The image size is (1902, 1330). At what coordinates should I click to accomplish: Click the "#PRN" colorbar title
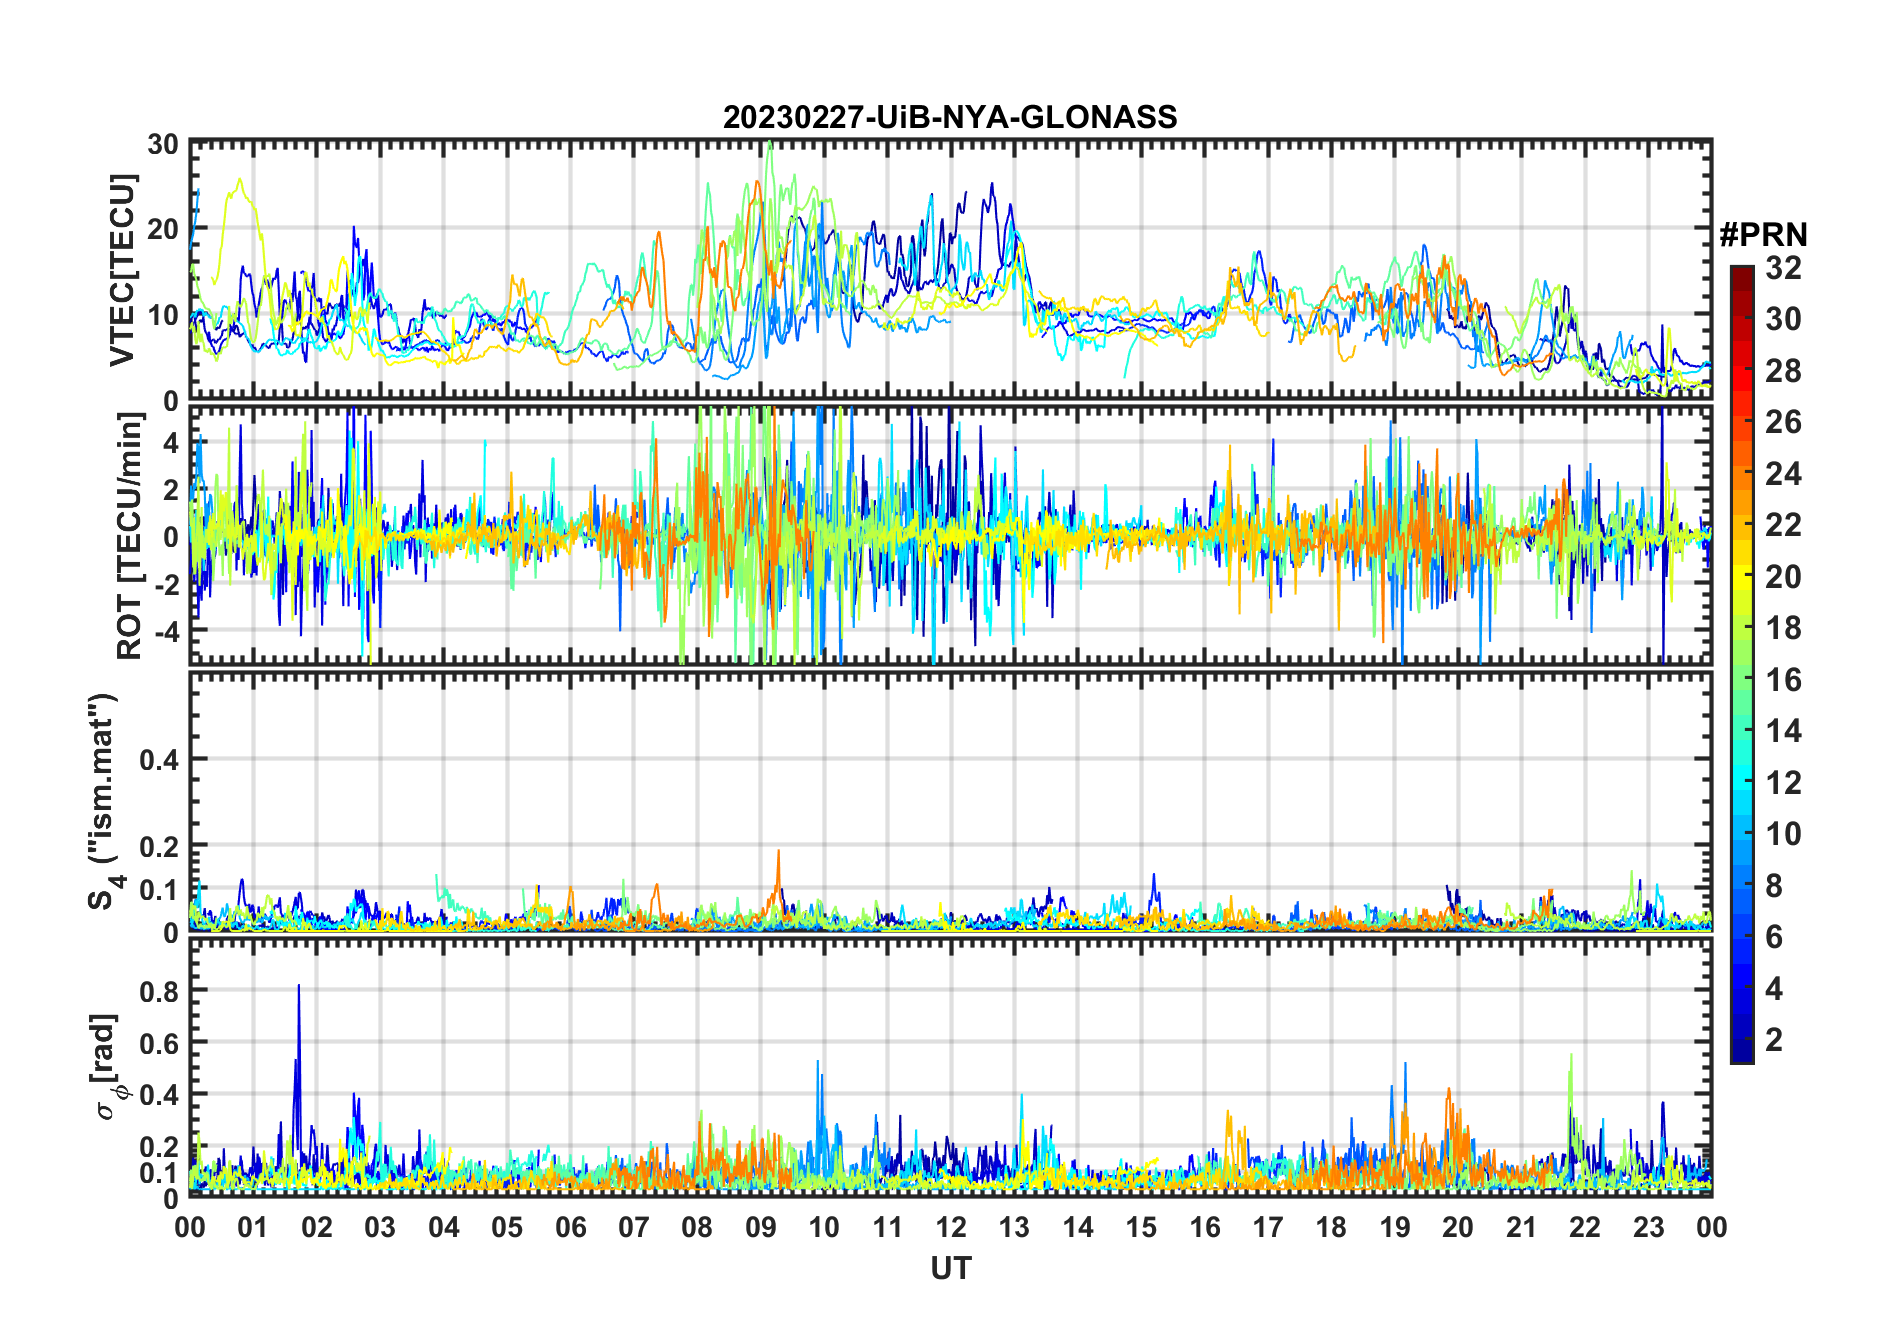[1763, 235]
